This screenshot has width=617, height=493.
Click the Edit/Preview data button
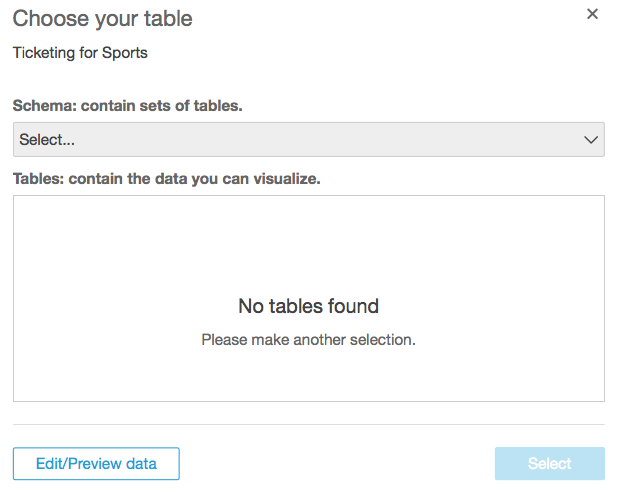(x=96, y=464)
